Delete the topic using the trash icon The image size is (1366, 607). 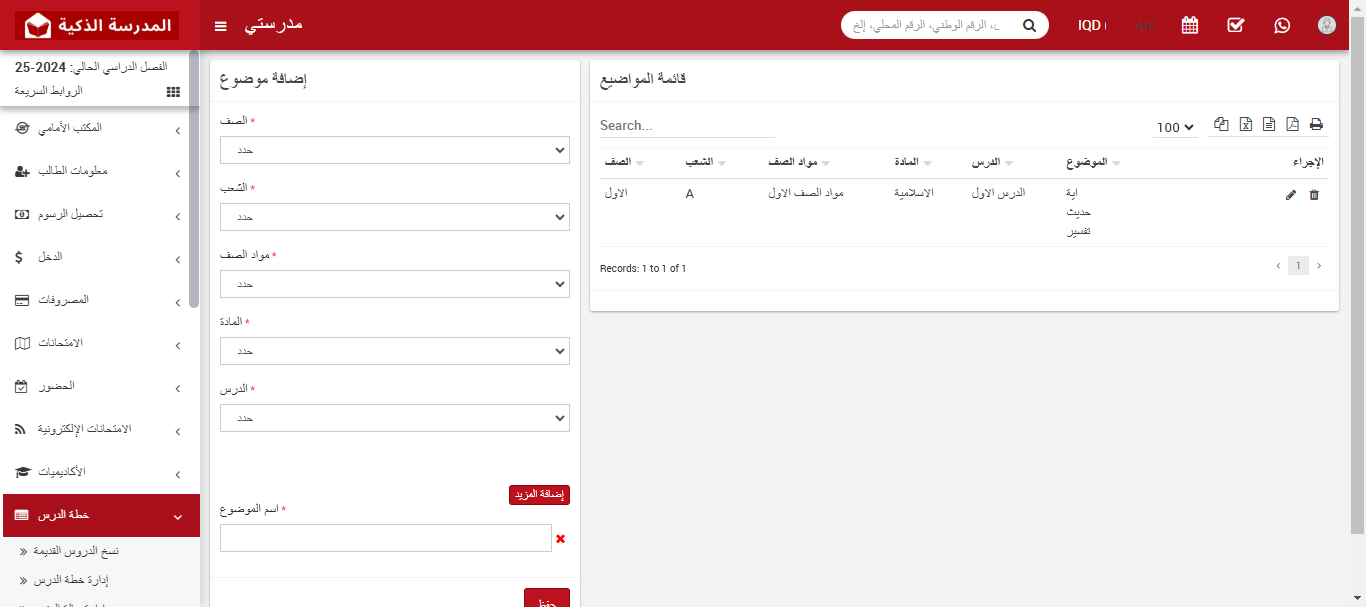pyautogui.click(x=1314, y=195)
